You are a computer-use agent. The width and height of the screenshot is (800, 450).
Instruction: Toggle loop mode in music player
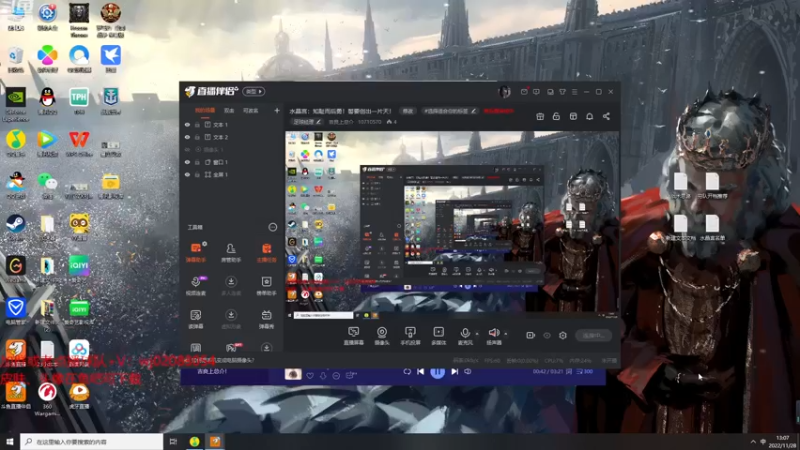pyautogui.click(x=407, y=372)
